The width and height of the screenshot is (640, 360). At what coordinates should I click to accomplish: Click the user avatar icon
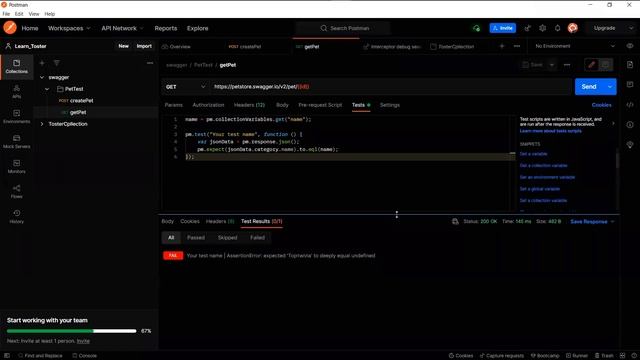(573, 28)
